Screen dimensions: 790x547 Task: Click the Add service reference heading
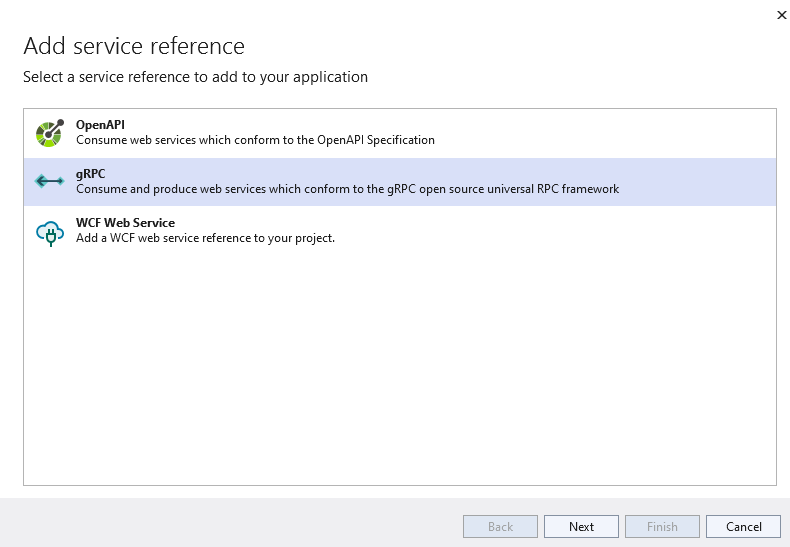134,46
